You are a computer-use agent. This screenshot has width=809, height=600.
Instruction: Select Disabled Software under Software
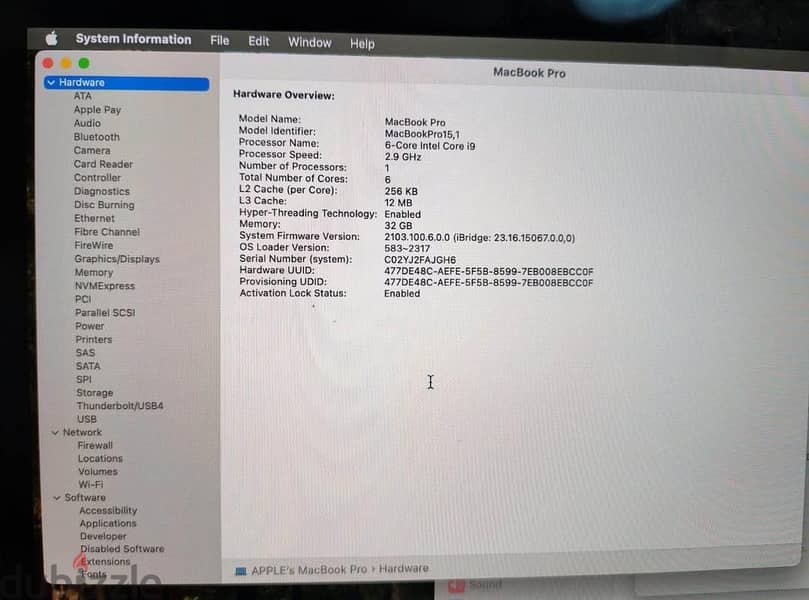(x=122, y=549)
